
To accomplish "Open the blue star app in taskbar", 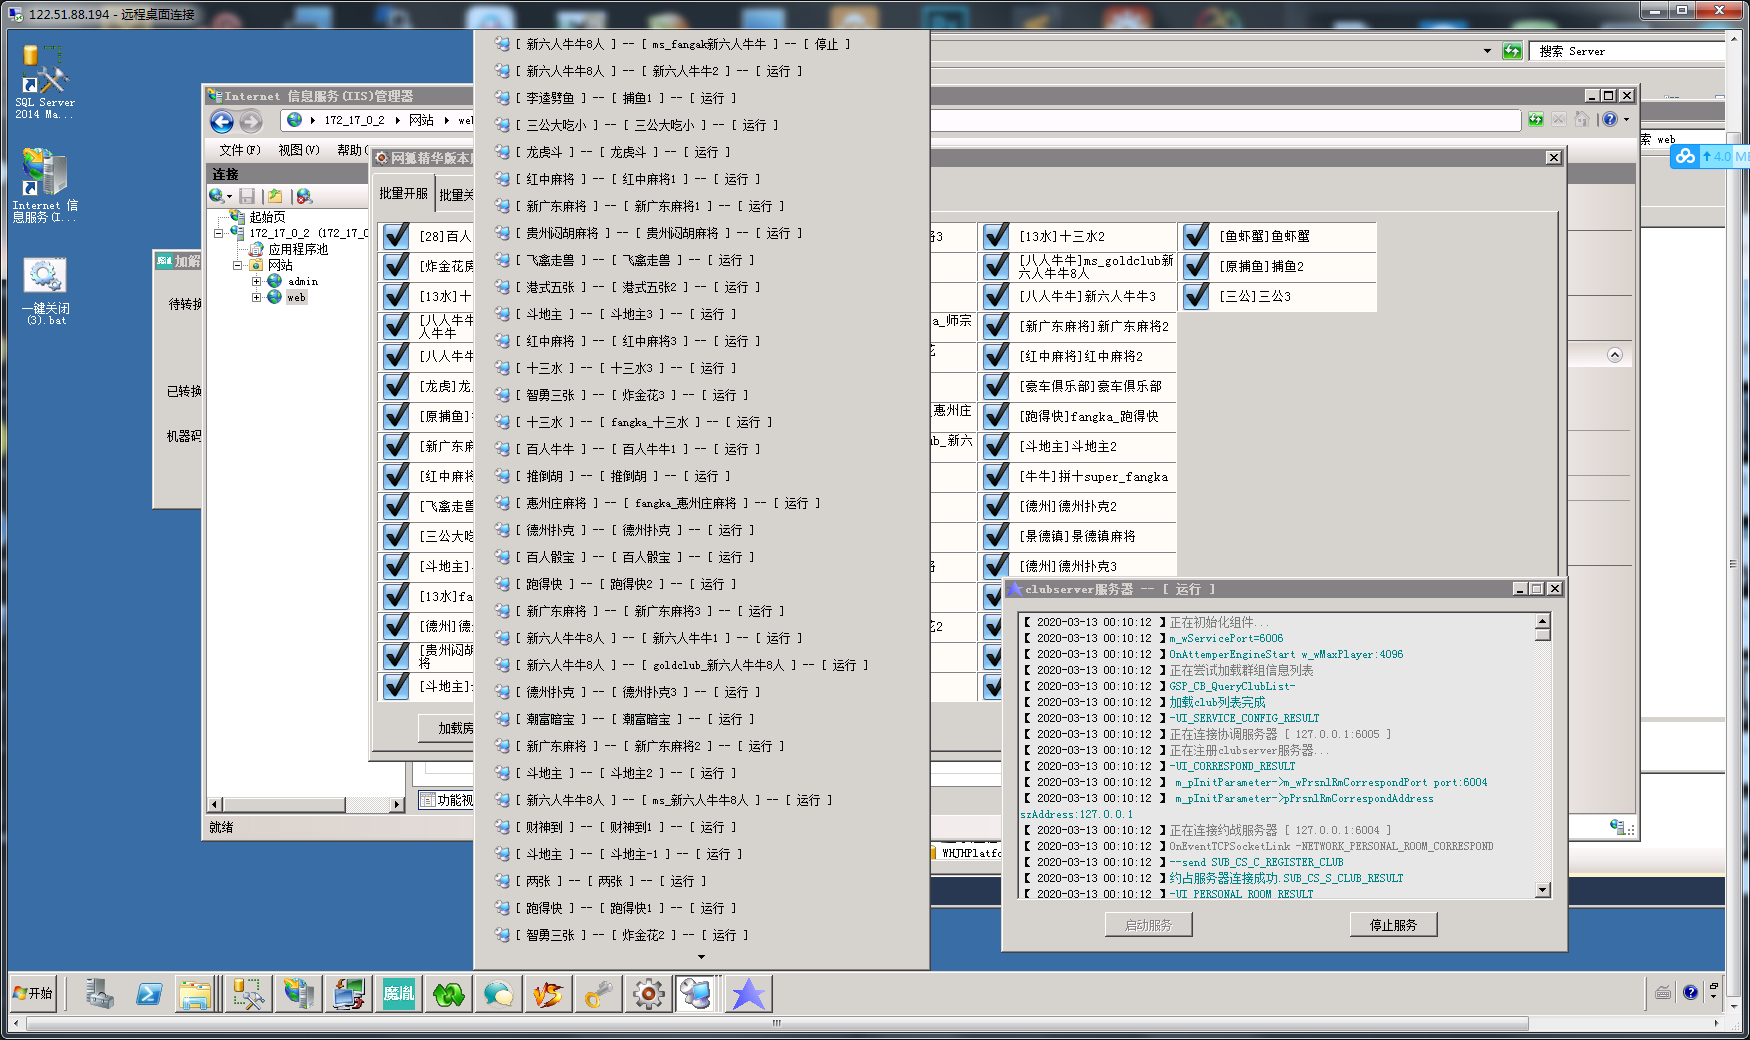I will 748,994.
